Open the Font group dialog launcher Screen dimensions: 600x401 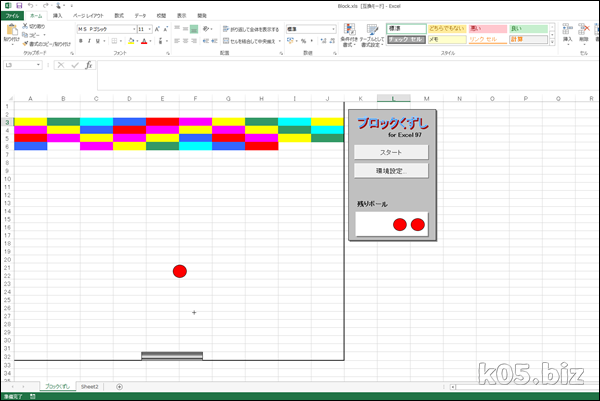(x=168, y=53)
